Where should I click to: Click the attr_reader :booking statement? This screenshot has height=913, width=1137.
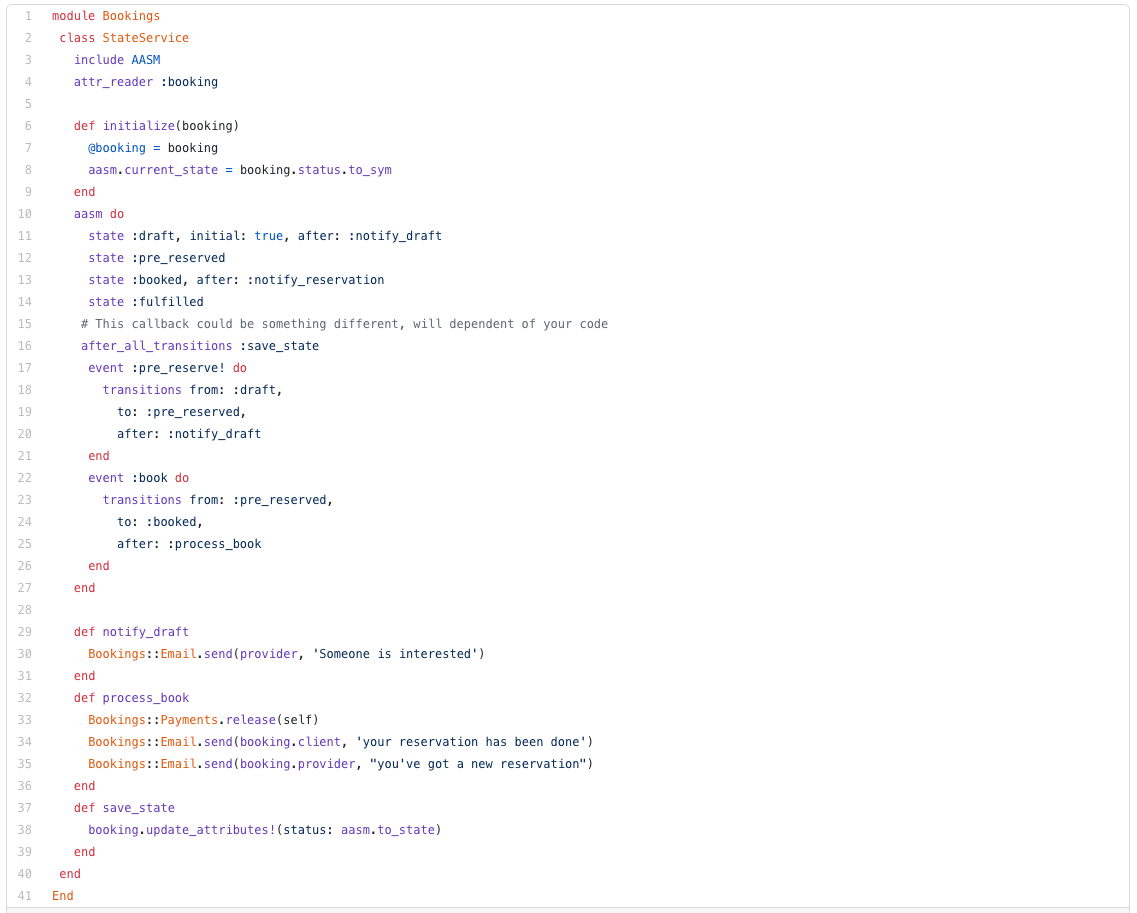(x=145, y=82)
